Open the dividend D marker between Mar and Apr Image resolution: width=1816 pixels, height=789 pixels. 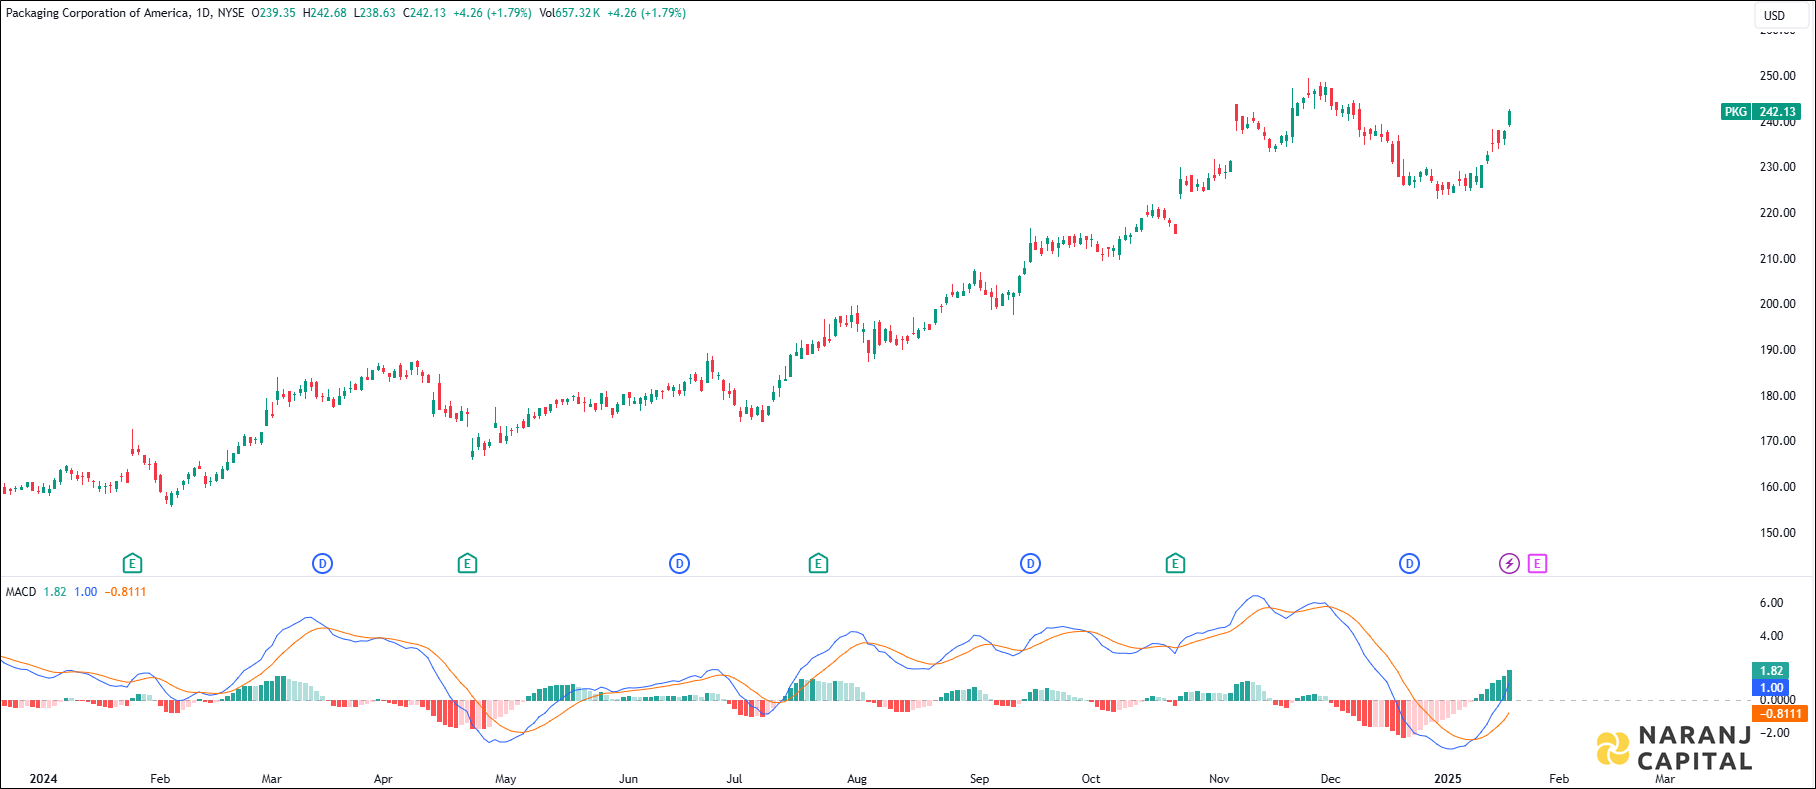(x=322, y=564)
